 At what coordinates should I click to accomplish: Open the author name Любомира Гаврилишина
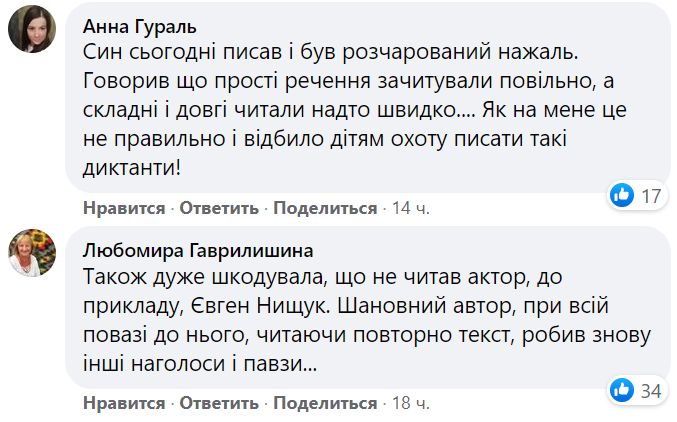click(192, 247)
